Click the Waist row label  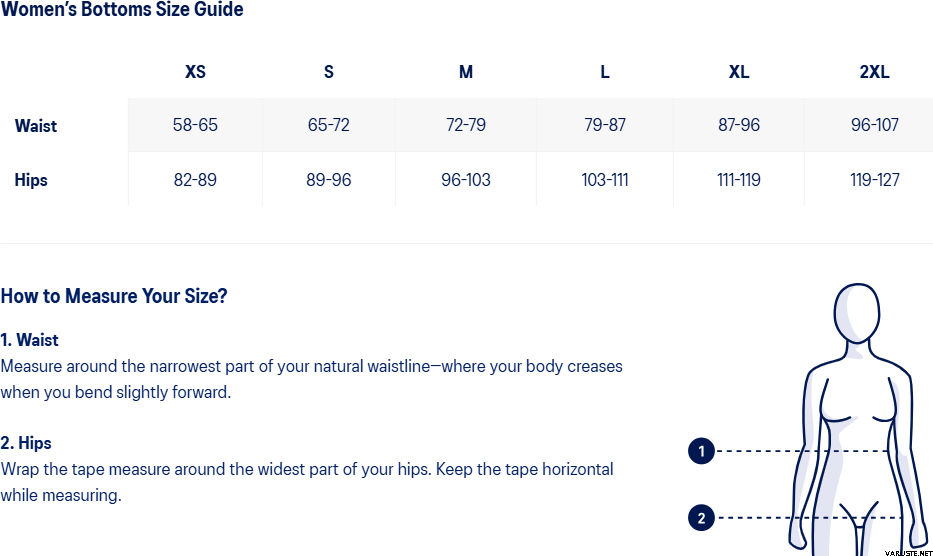pos(36,126)
